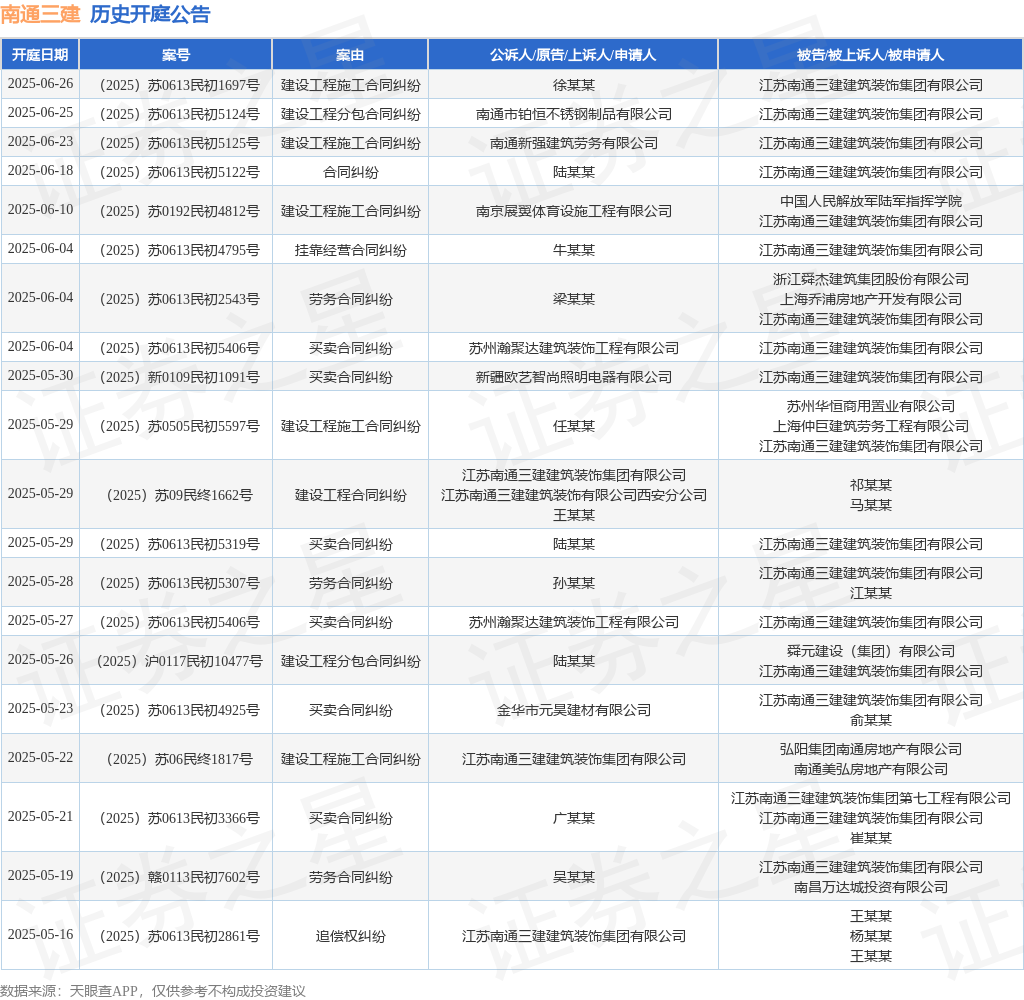Click the 建设工程合同纠纷 cause cell
The image size is (1024, 1000).
tap(351, 495)
